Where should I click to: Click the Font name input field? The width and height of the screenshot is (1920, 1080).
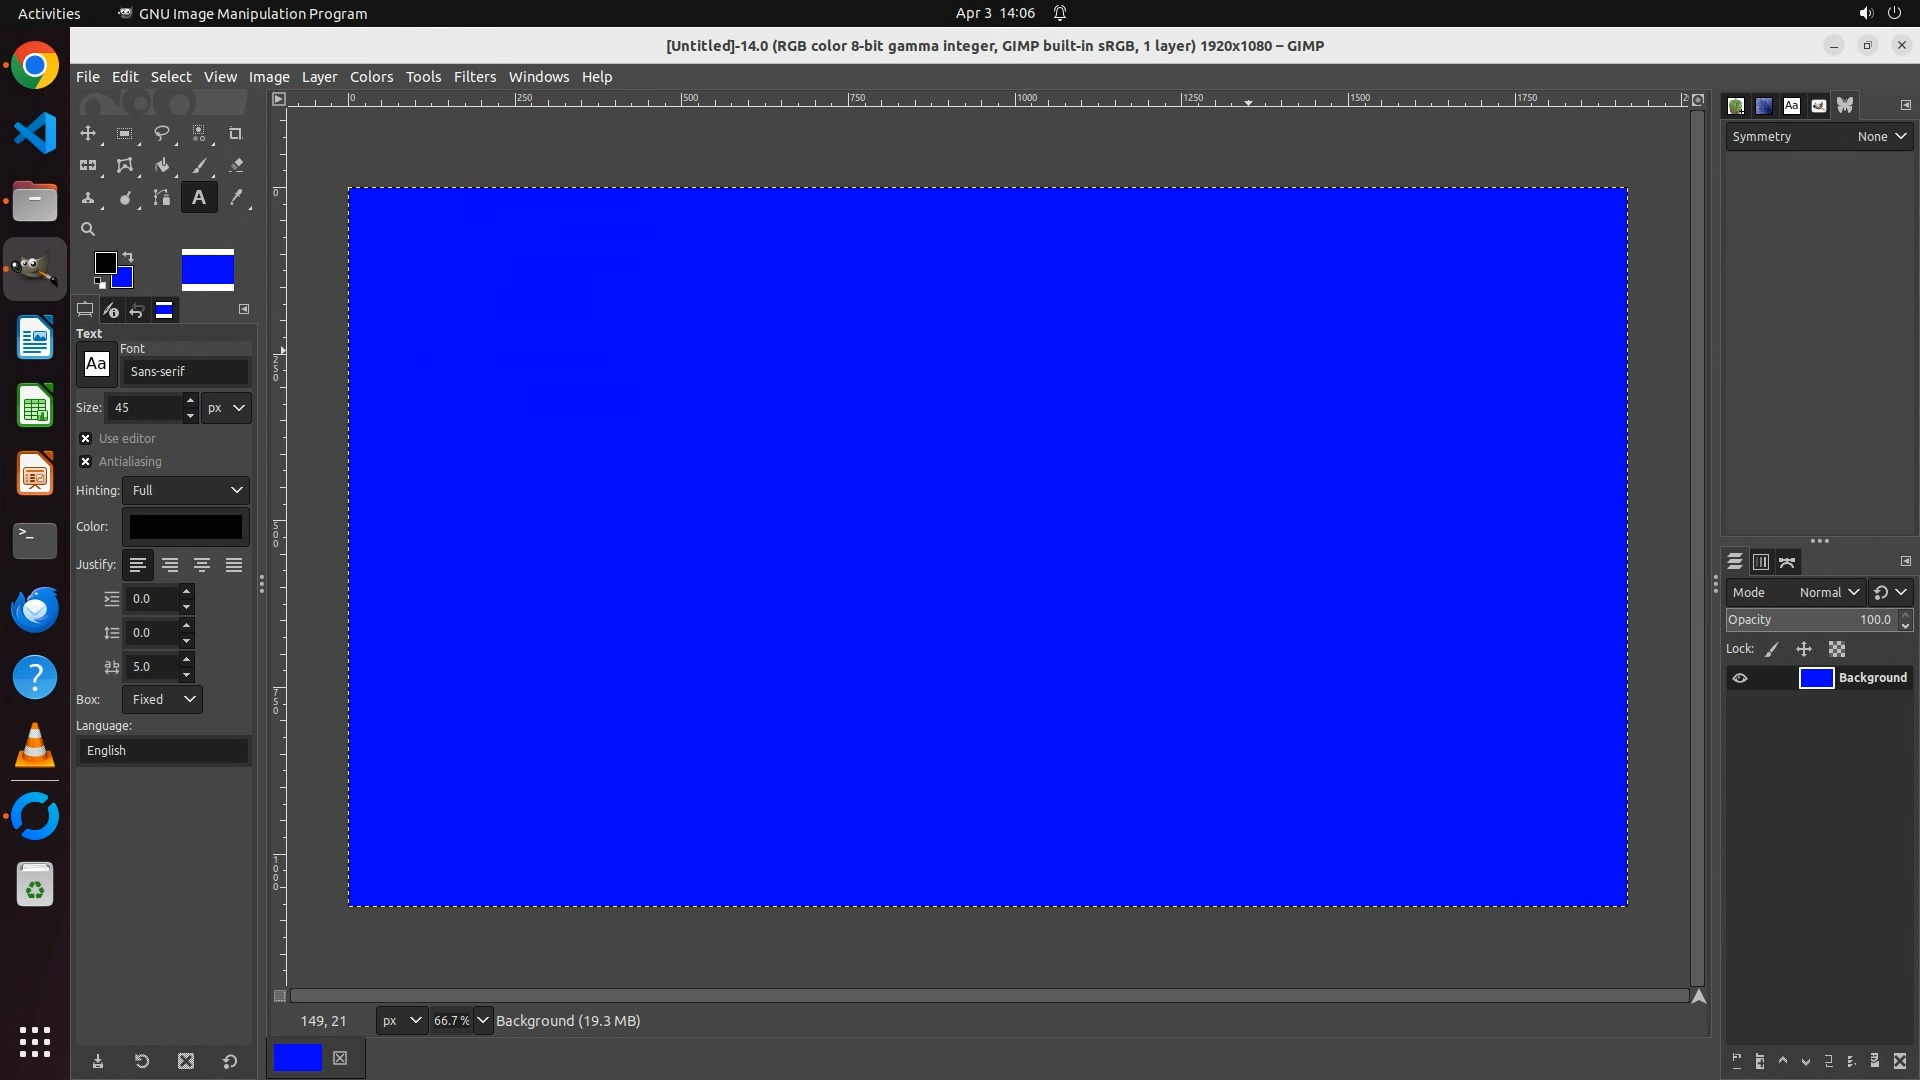[x=186, y=371]
